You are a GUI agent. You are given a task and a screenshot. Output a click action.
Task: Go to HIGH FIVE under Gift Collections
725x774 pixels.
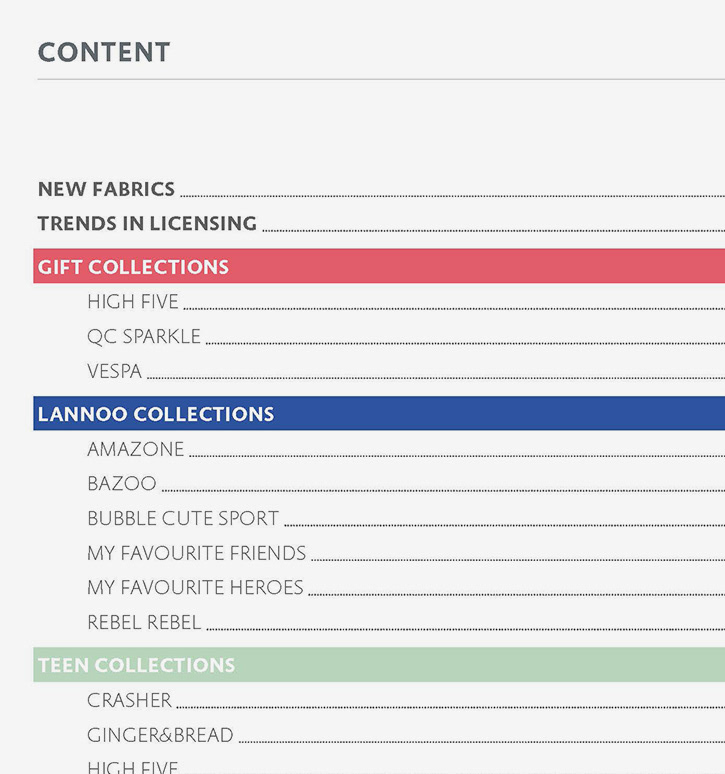pyautogui.click(x=133, y=302)
